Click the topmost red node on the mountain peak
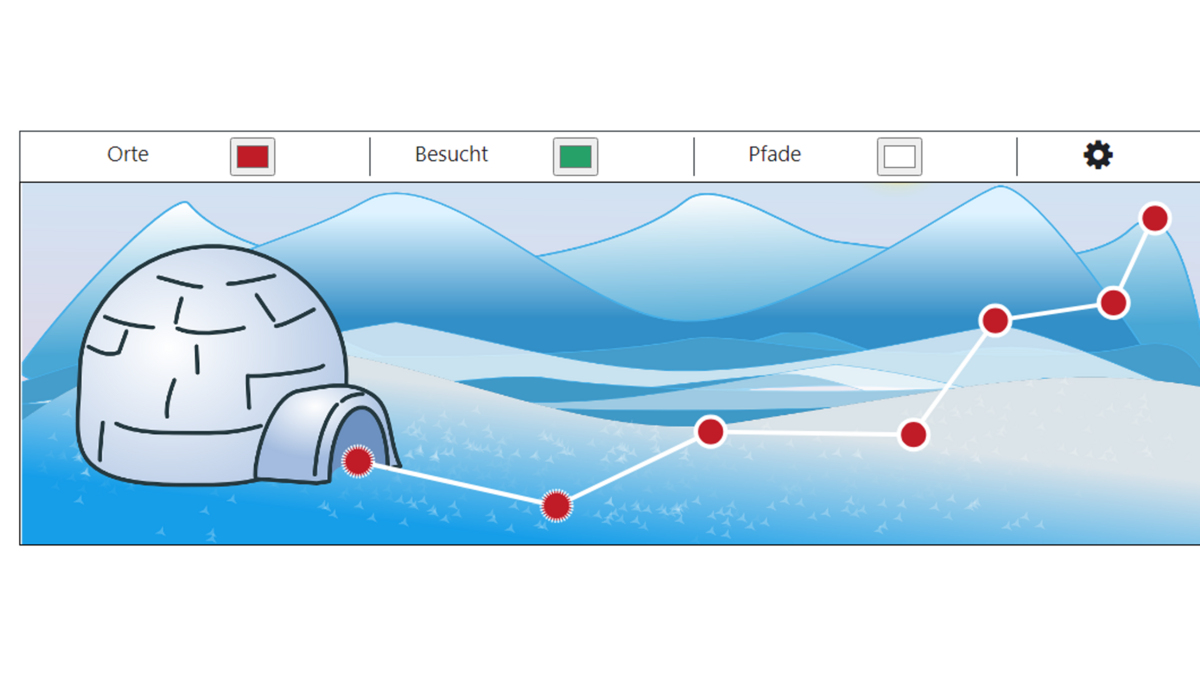The width and height of the screenshot is (1200, 675). (x=1155, y=218)
